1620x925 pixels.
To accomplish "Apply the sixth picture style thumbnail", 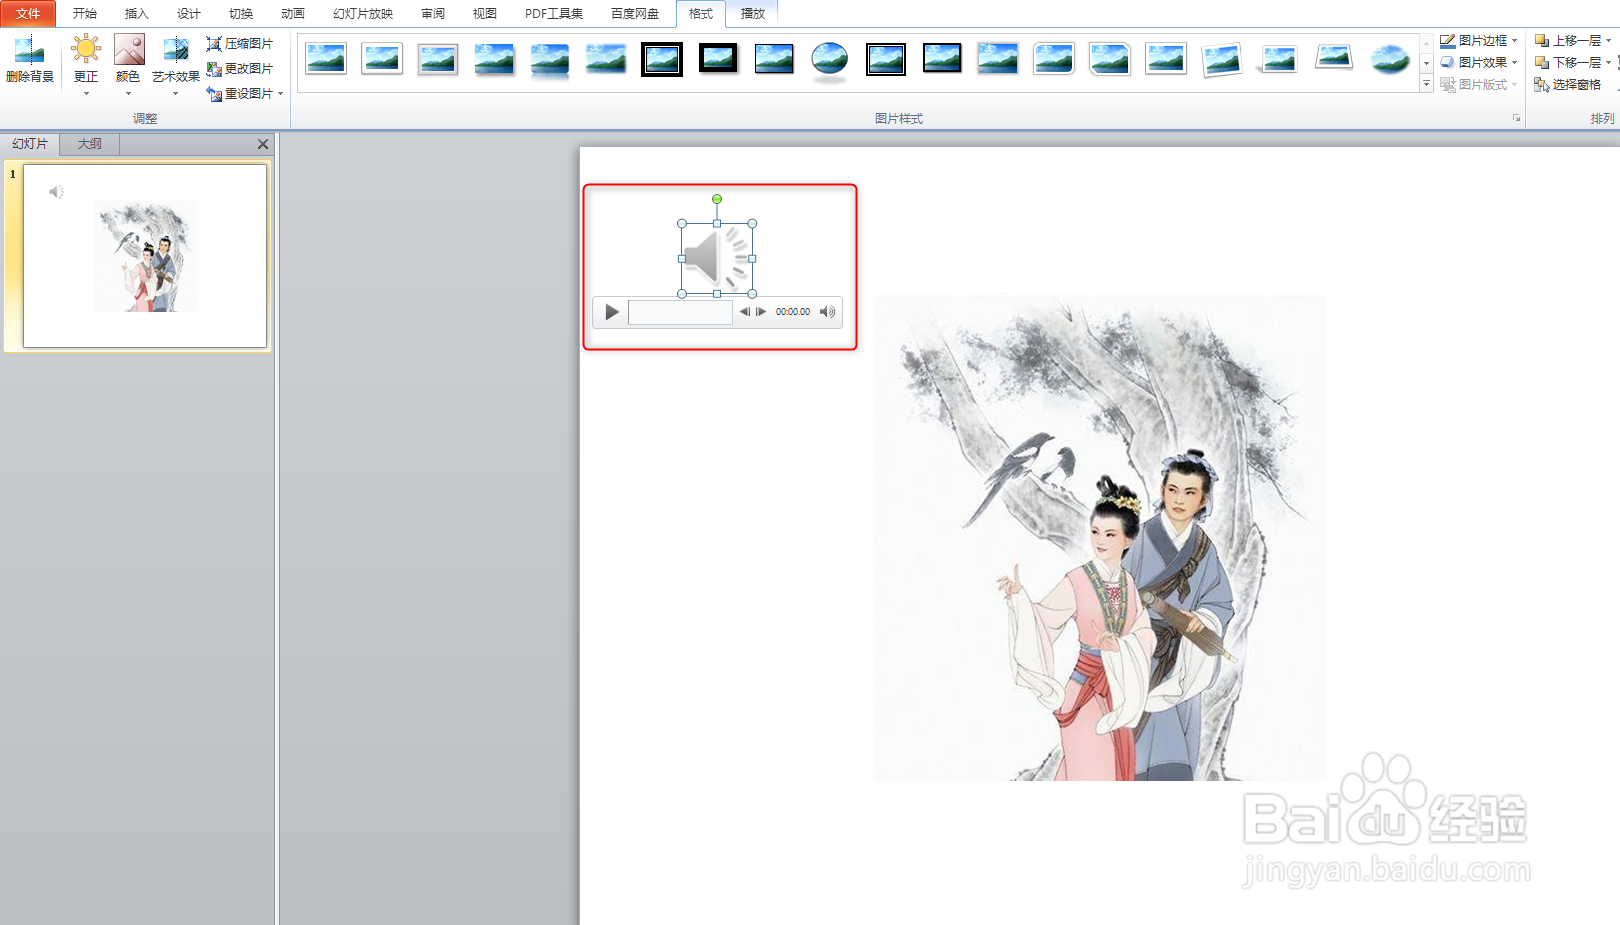I will point(606,59).
